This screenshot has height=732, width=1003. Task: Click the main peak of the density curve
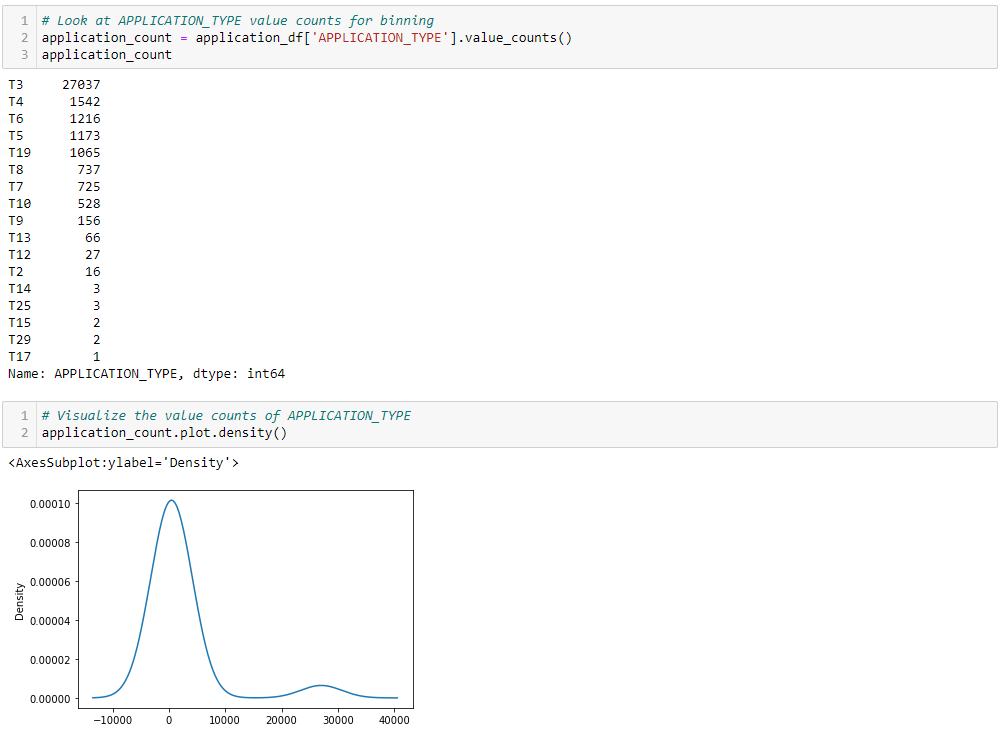(x=171, y=500)
